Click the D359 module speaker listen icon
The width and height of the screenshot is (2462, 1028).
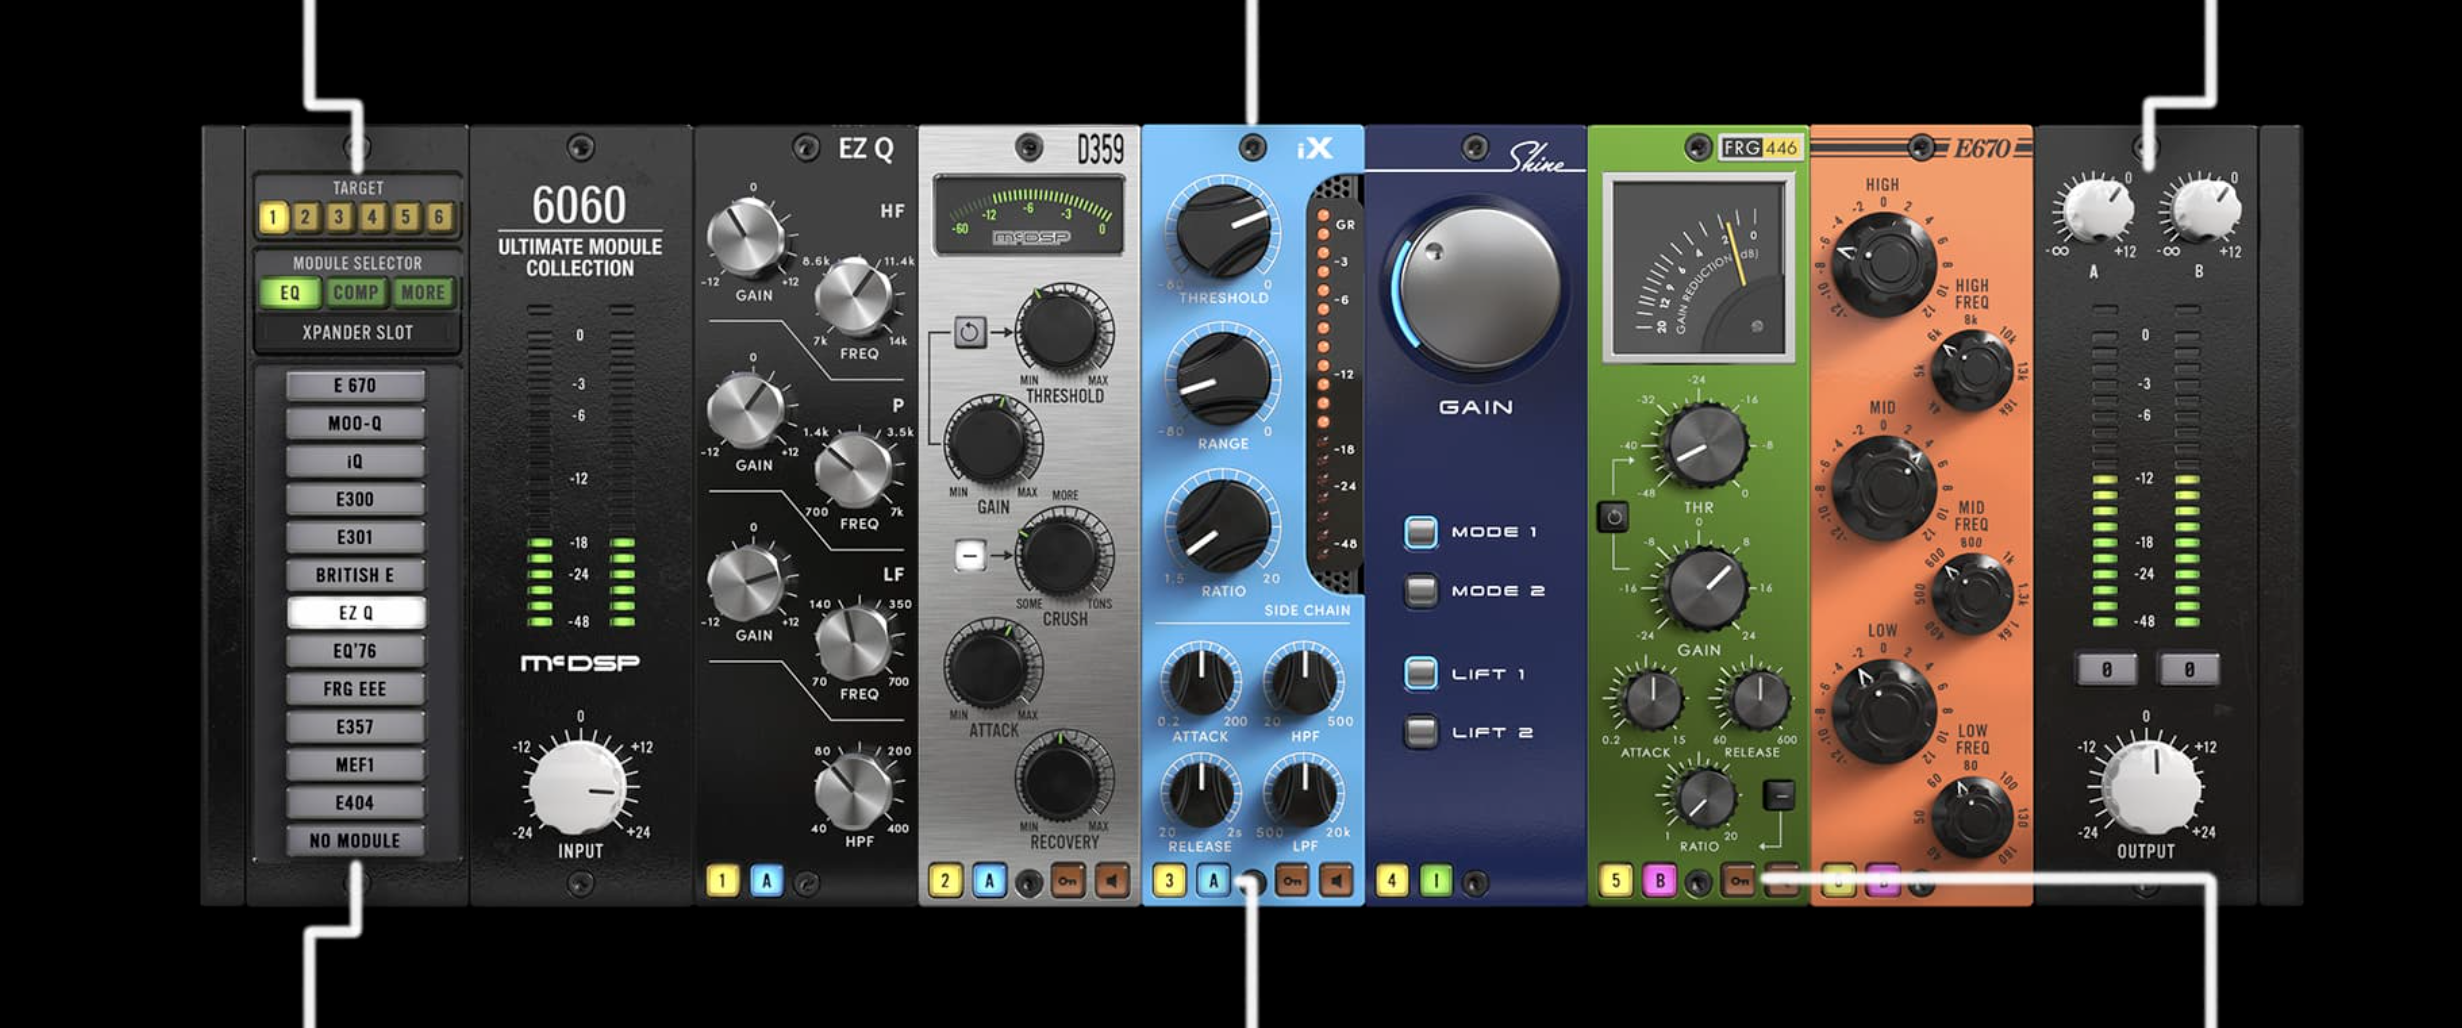coord(1111,881)
